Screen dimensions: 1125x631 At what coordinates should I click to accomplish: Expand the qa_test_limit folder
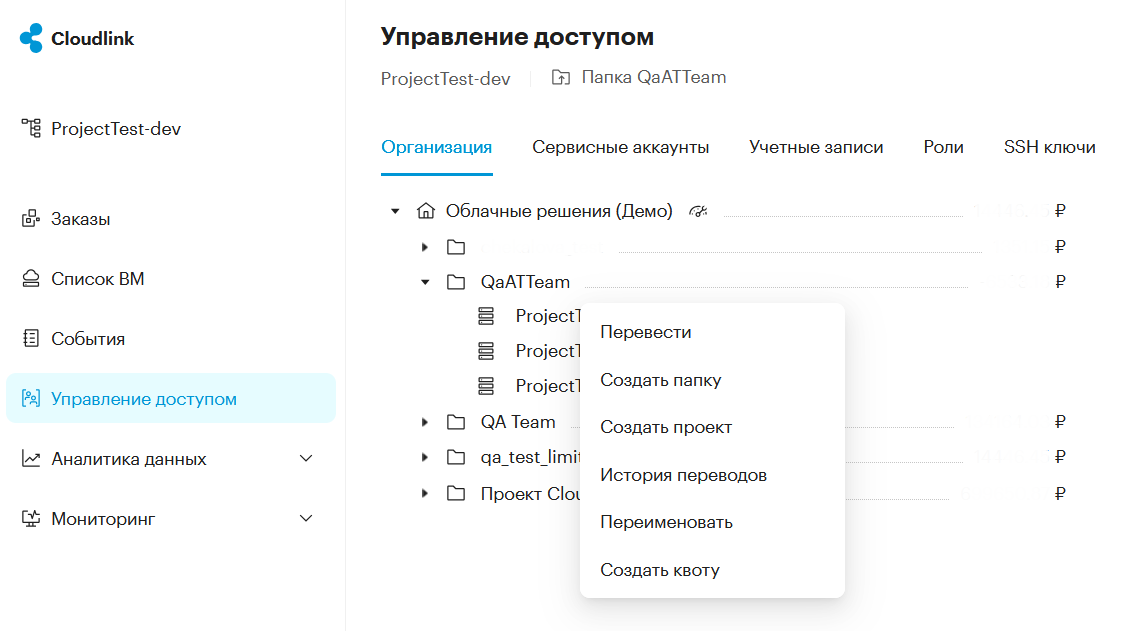[x=425, y=457]
